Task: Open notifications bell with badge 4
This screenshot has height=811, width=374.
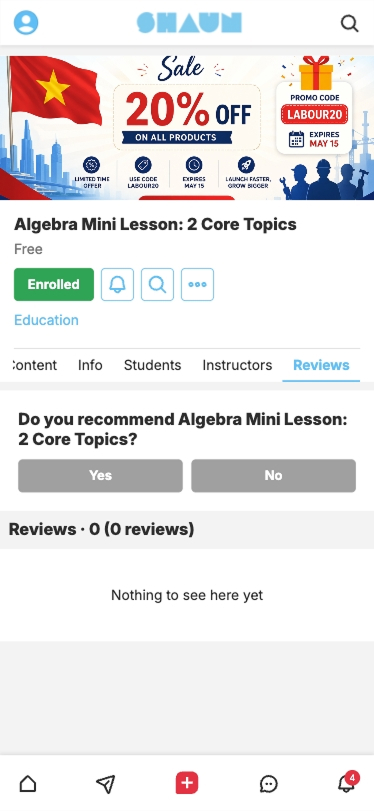Action: coord(348,782)
